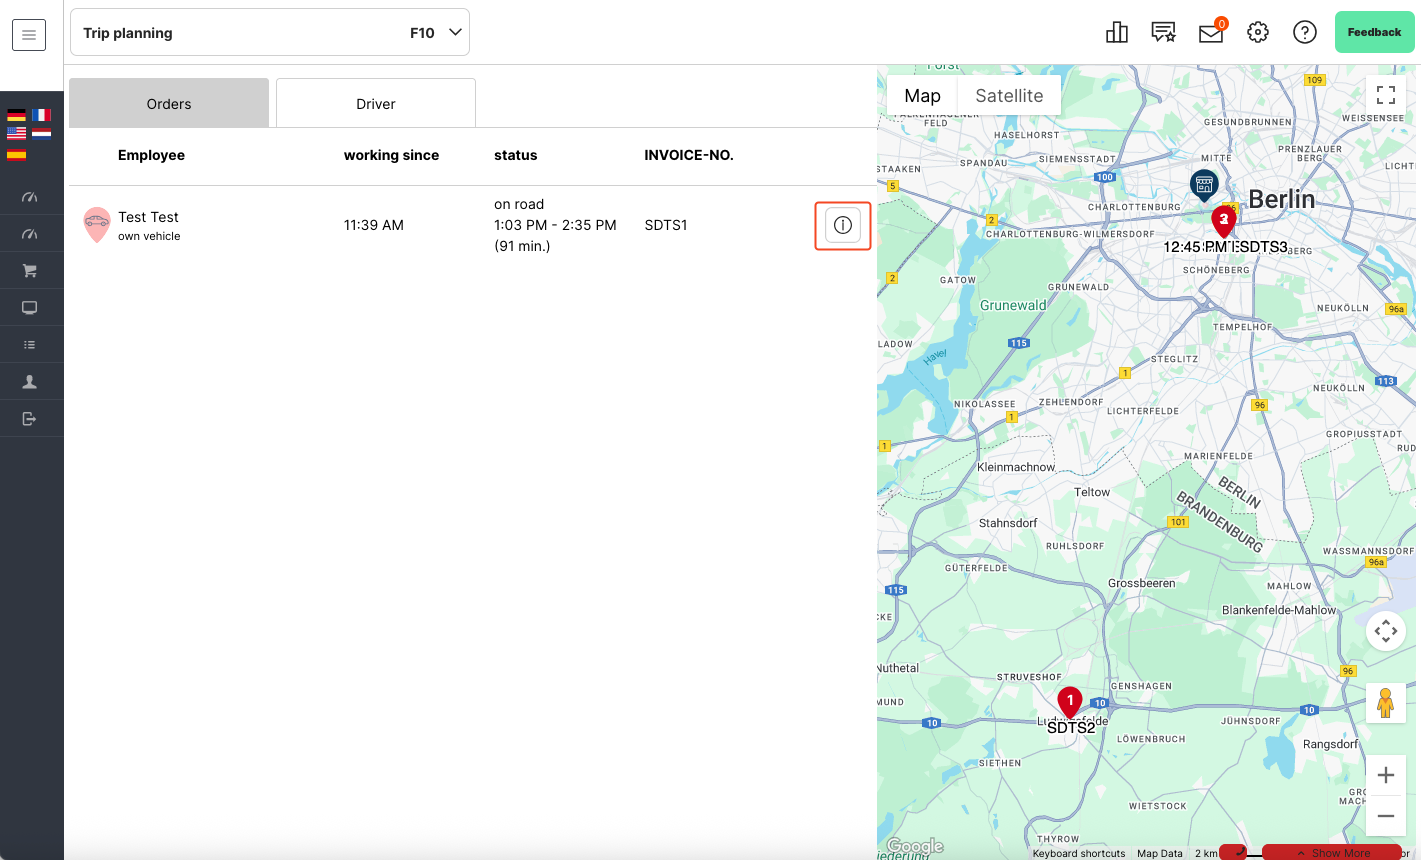Switch language to US English flag
This screenshot has height=860, width=1421.
click(17, 132)
